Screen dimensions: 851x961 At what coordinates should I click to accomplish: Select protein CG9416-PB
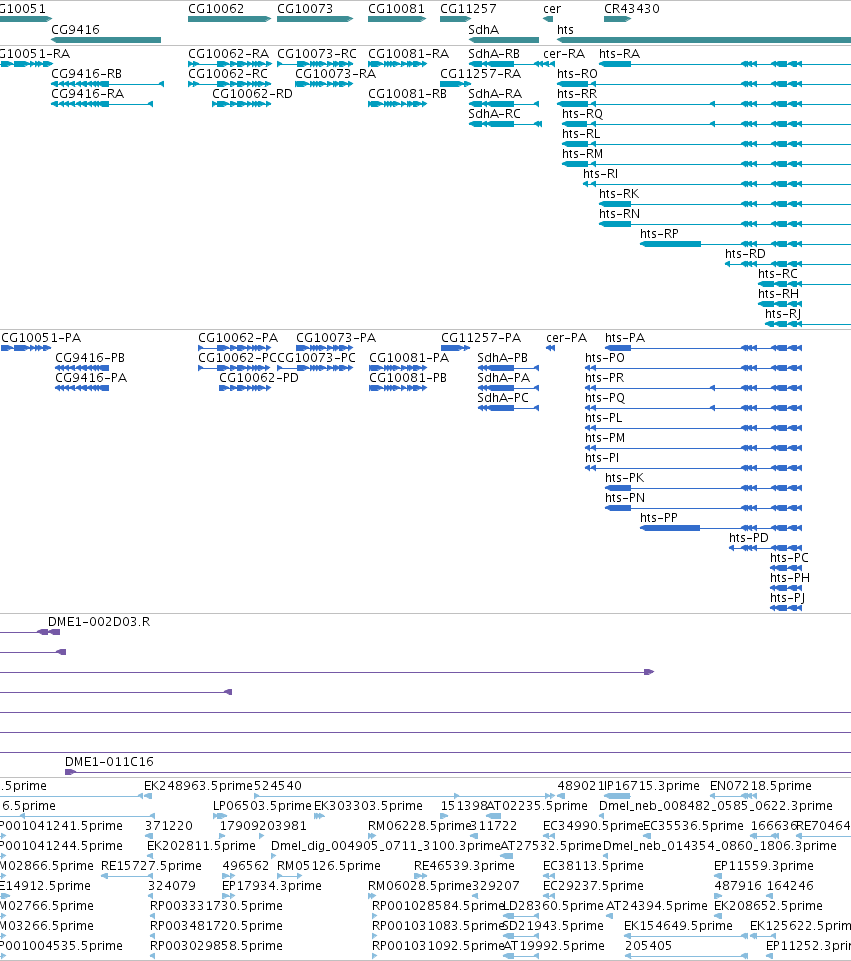[x=90, y=357]
